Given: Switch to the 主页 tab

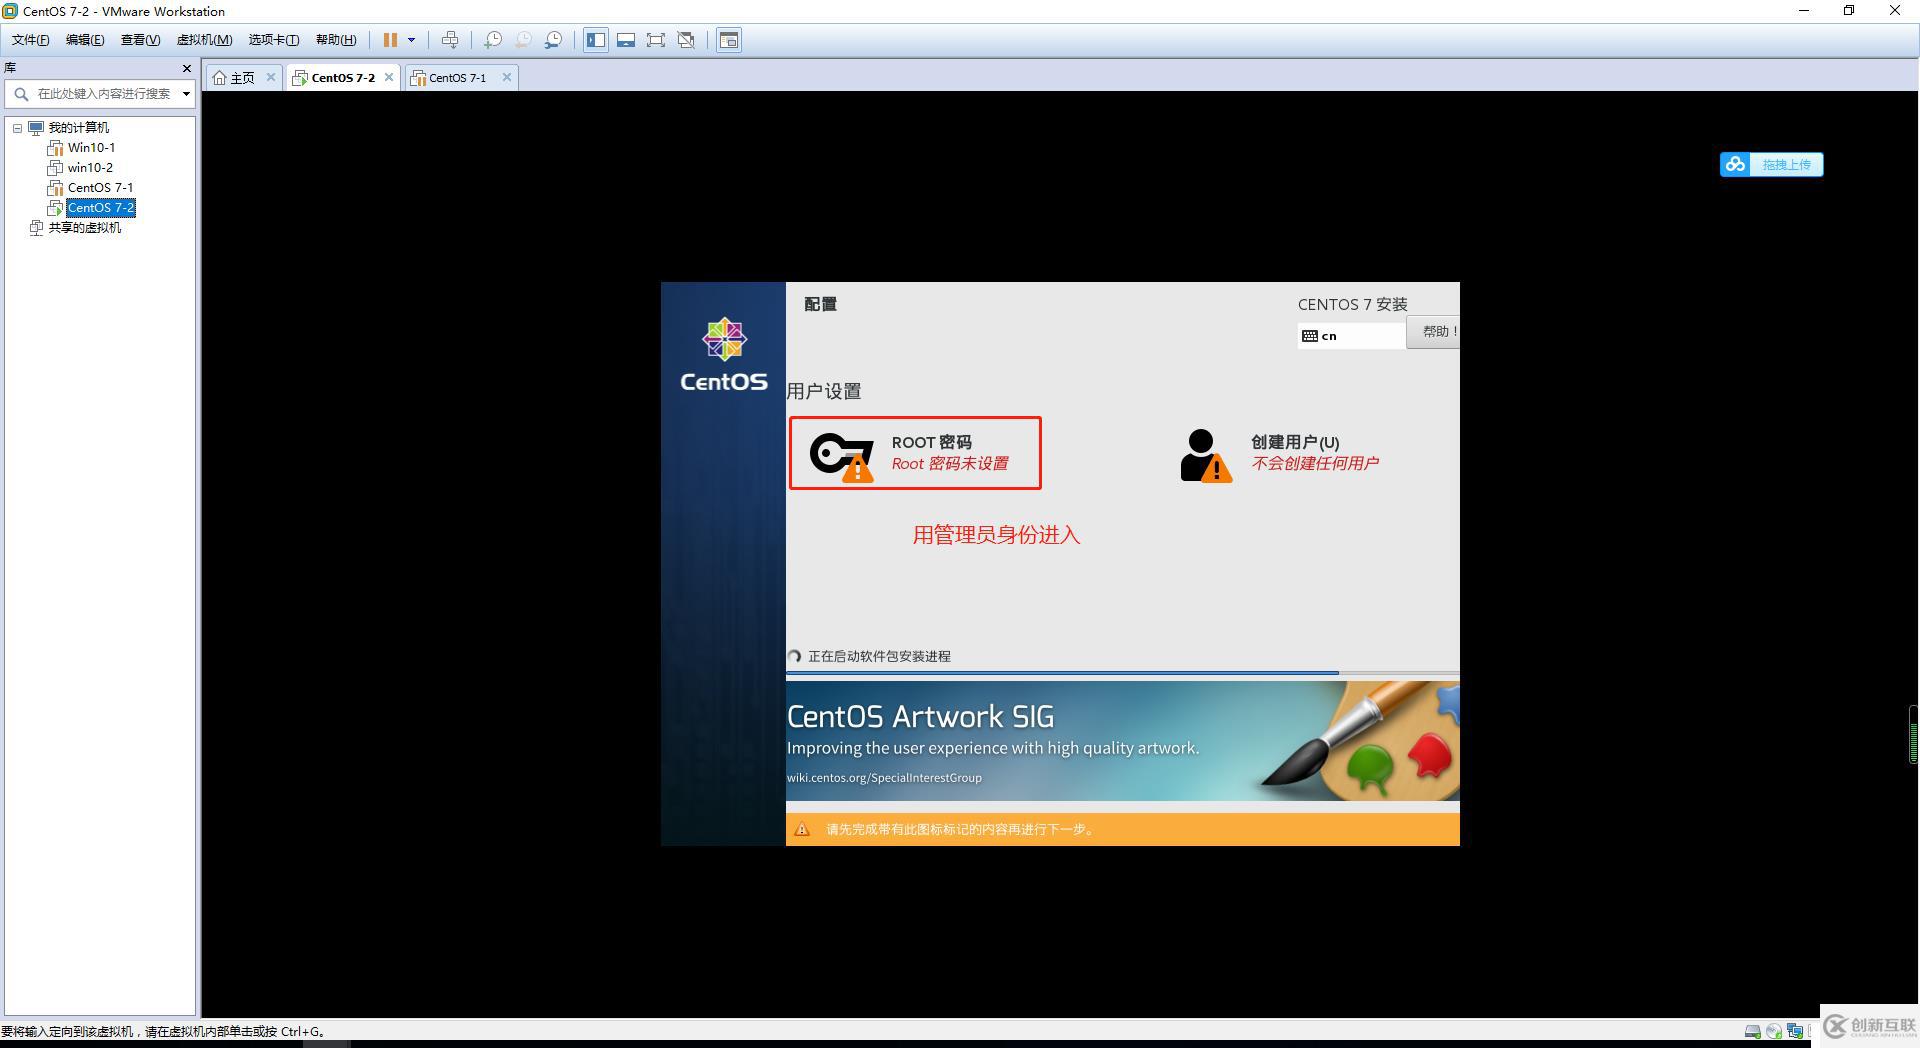Looking at the screenshot, I should 243,77.
